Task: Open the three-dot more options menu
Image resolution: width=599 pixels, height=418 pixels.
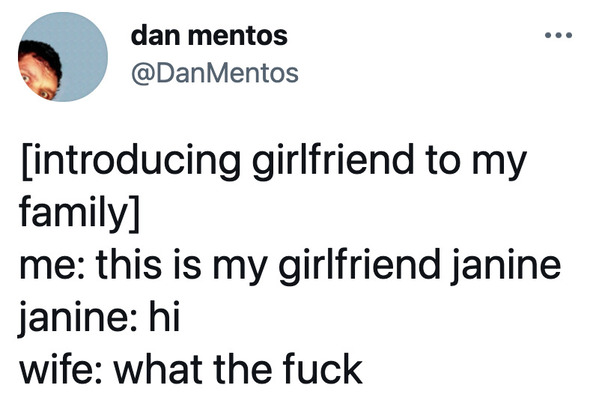Action: (558, 36)
